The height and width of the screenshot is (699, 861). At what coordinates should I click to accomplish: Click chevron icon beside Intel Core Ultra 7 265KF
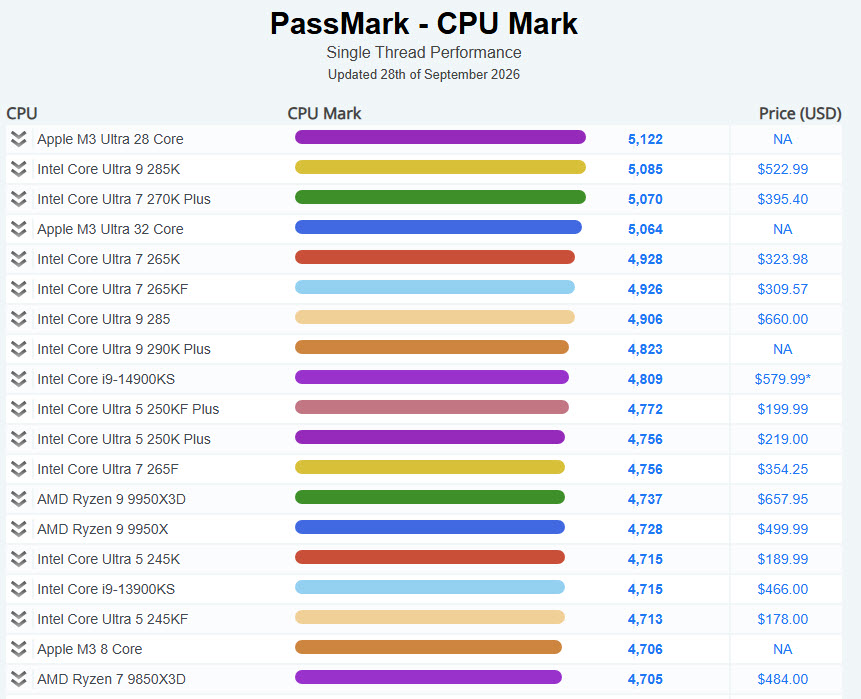[19, 289]
